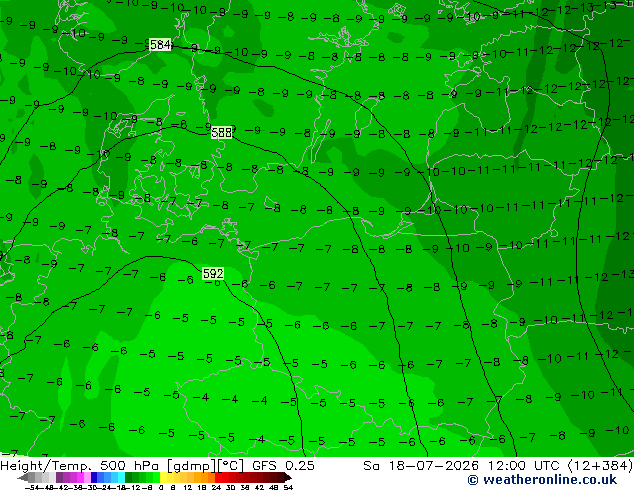634x490 pixels.
Task: Select the orange swatch in the legend
Action: 204,477
